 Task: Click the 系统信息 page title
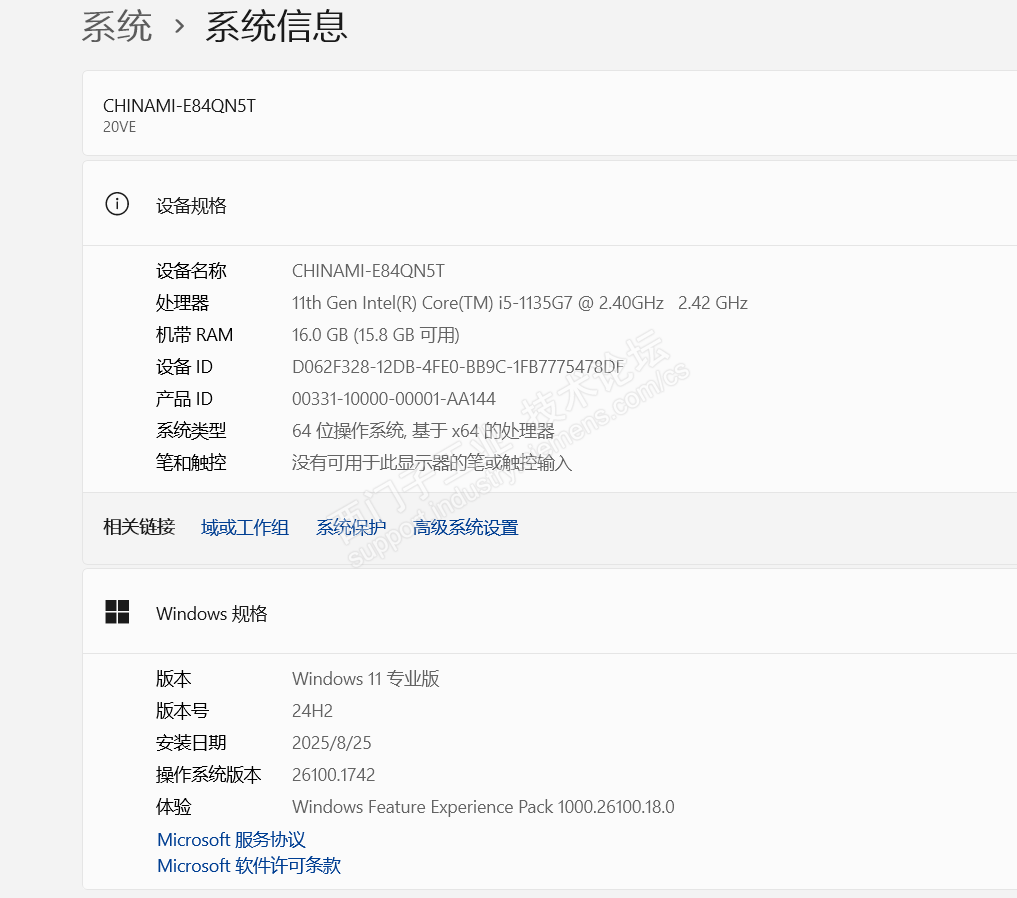(276, 27)
